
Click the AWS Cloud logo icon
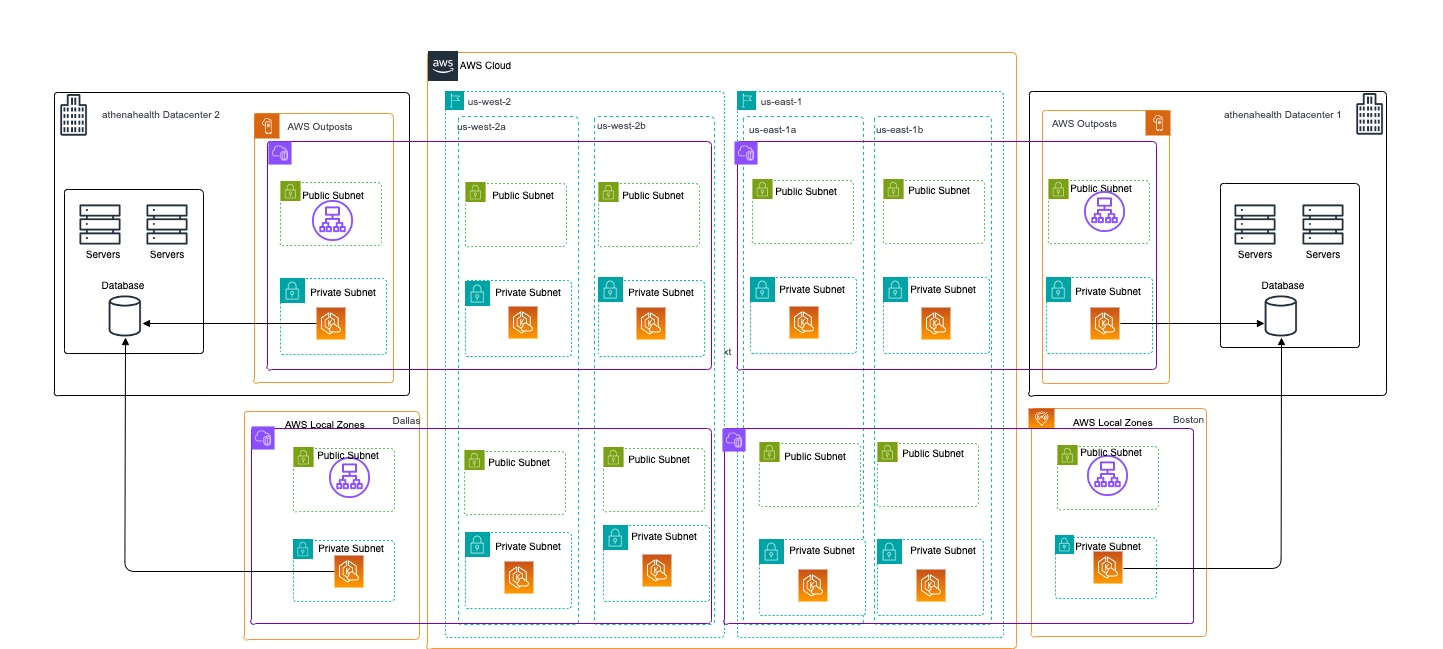click(x=443, y=64)
